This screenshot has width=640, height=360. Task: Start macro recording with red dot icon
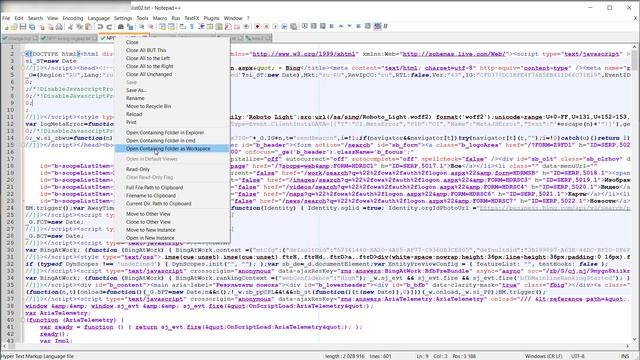click(257, 27)
